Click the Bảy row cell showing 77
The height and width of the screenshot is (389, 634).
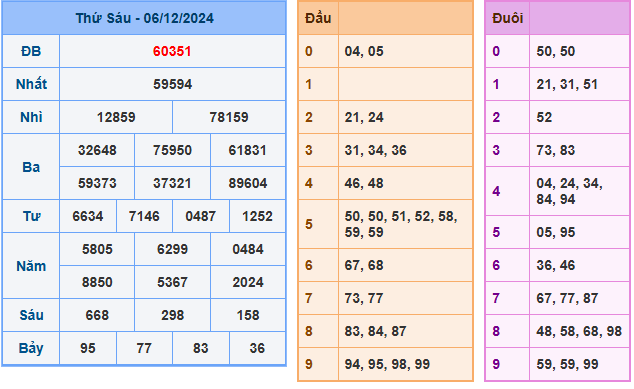tap(144, 348)
